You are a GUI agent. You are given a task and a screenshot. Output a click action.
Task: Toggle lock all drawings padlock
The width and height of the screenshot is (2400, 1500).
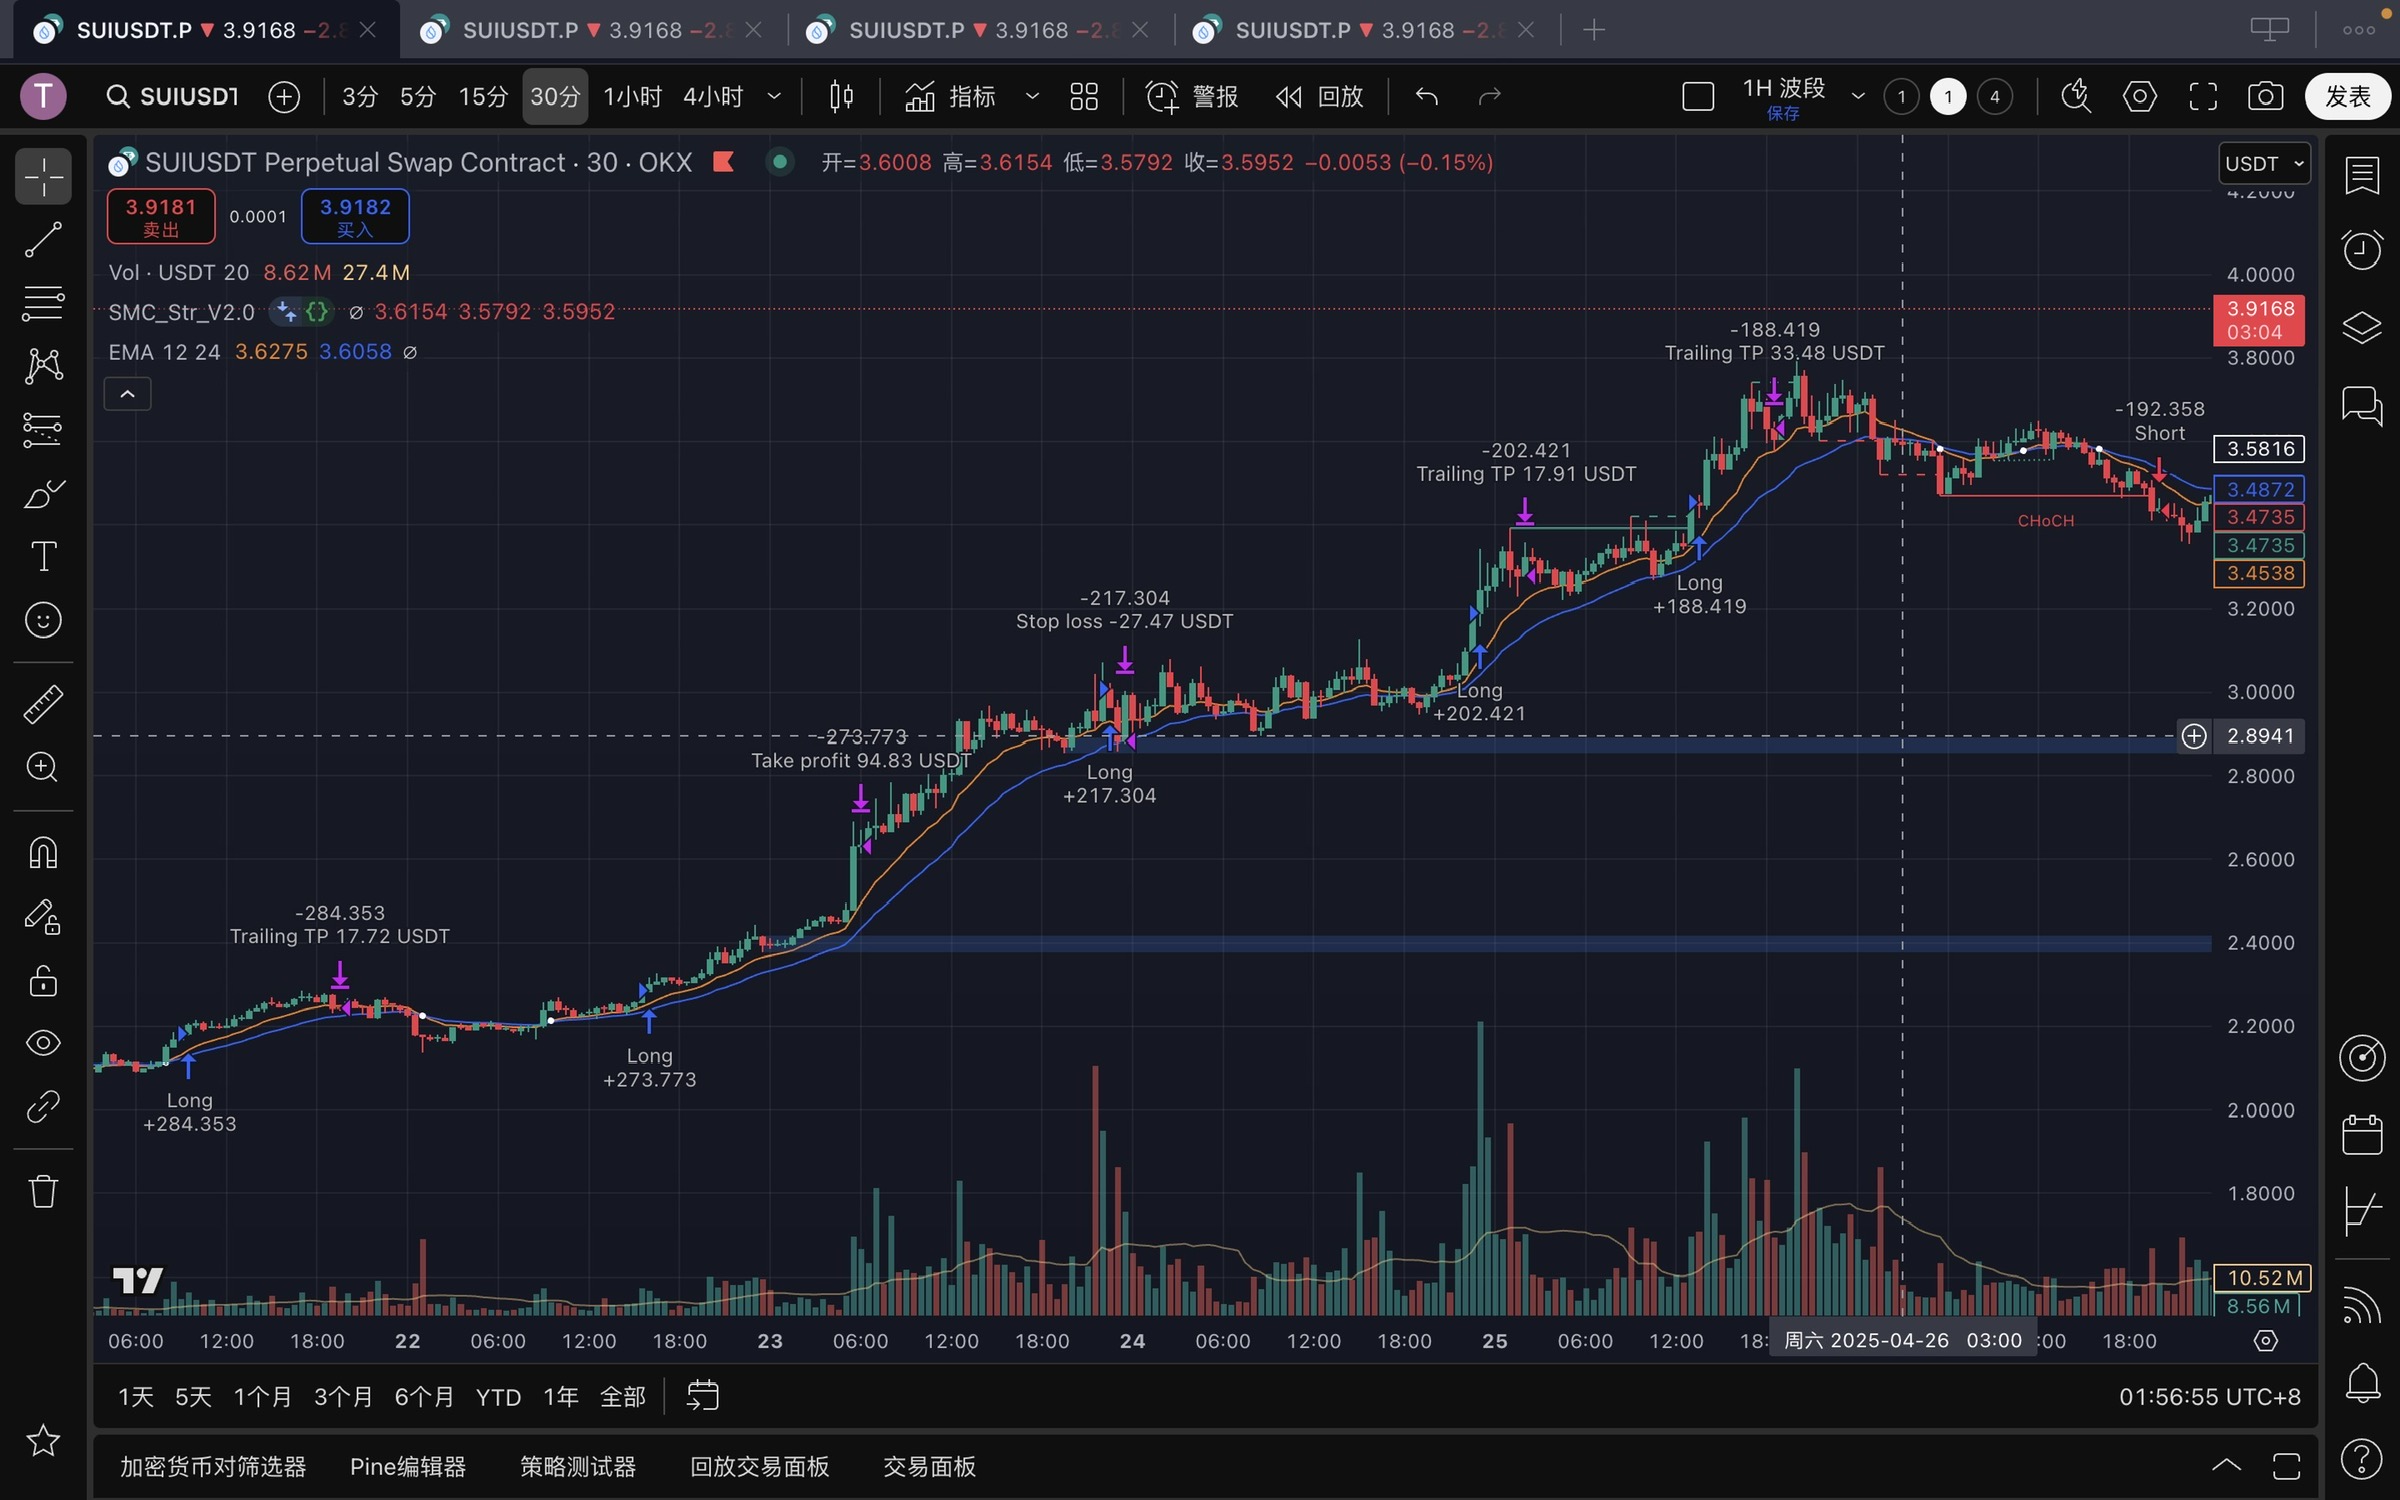tap(43, 981)
